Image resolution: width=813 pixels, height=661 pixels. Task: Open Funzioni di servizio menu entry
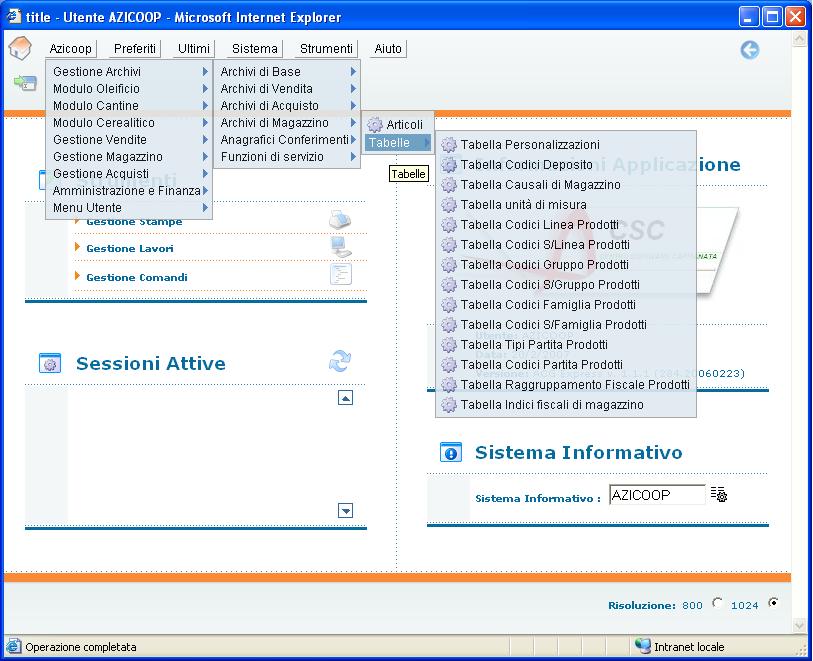pos(287,157)
